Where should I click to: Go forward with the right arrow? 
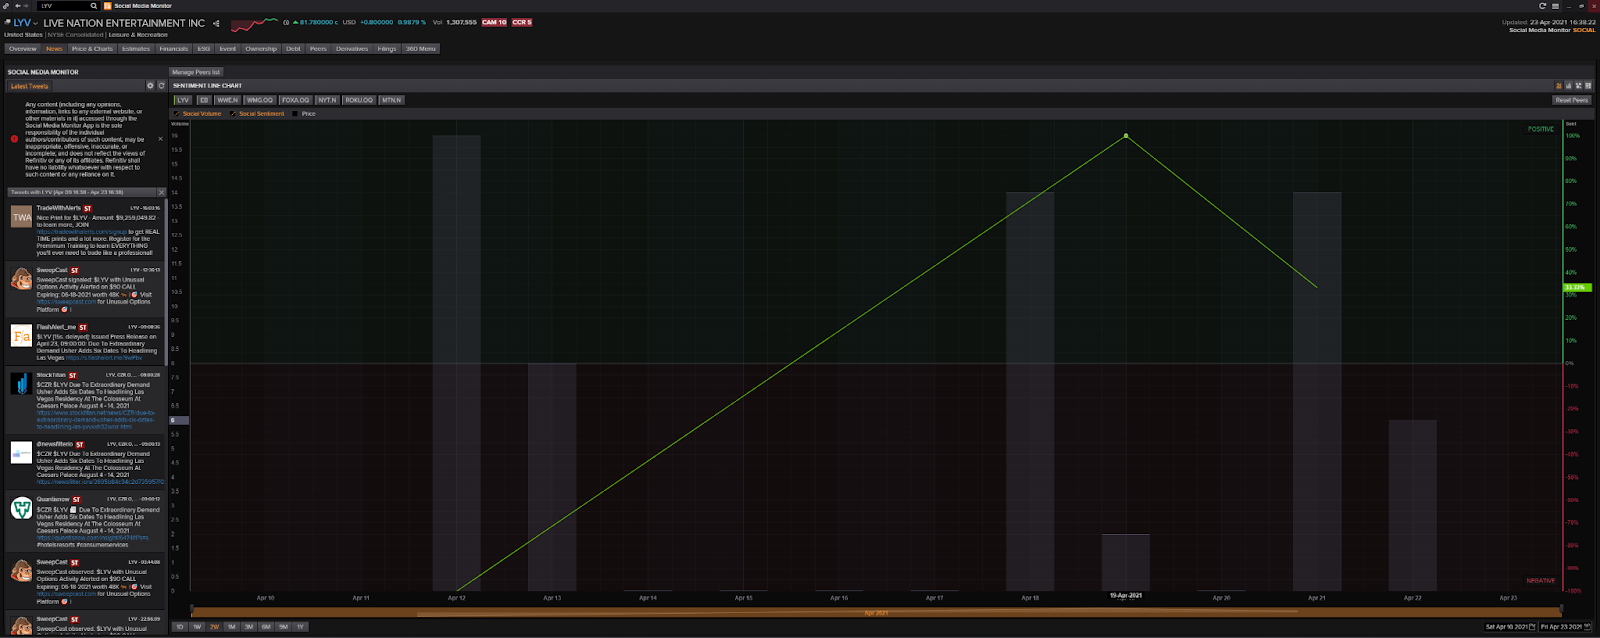point(27,6)
